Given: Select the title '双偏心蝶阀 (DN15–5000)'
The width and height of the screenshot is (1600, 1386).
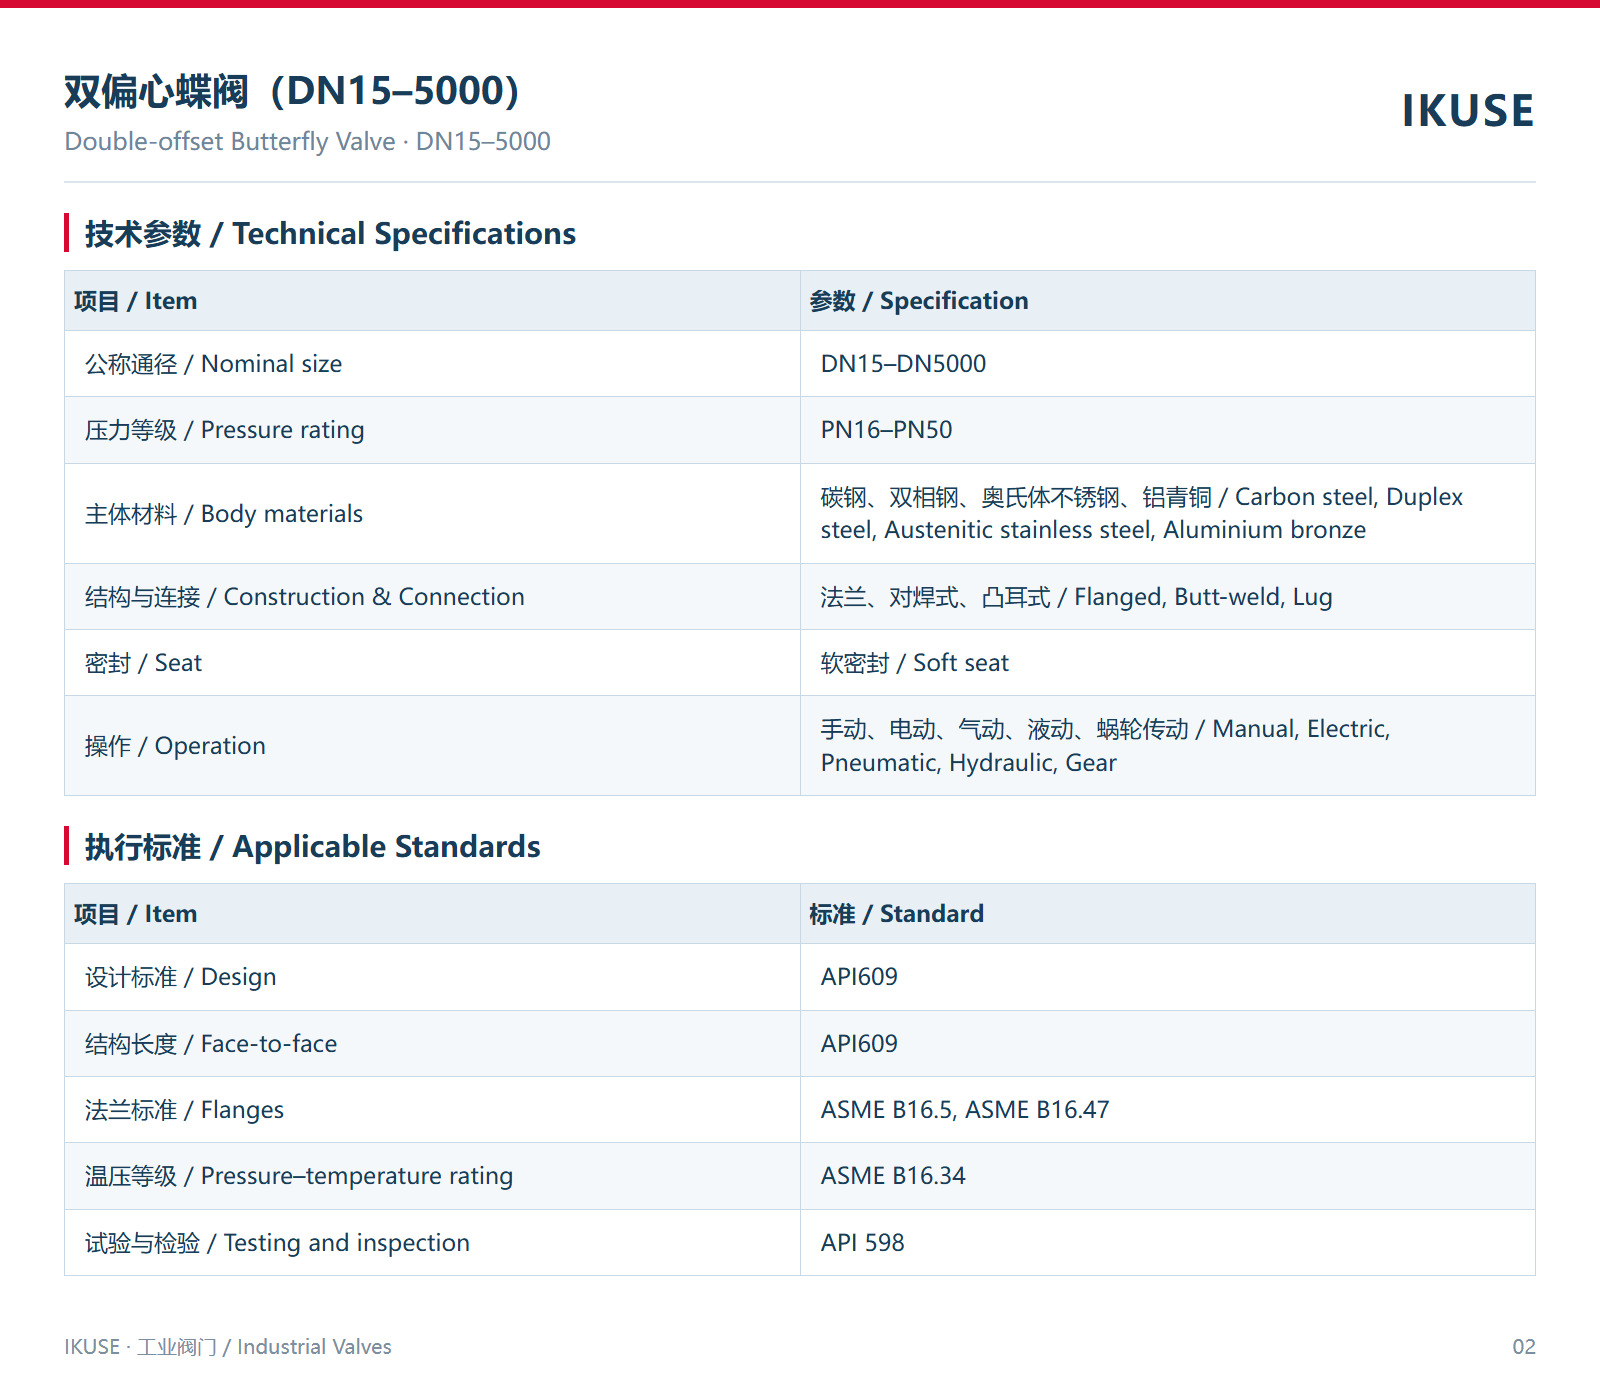Looking at the screenshot, I should point(292,91).
